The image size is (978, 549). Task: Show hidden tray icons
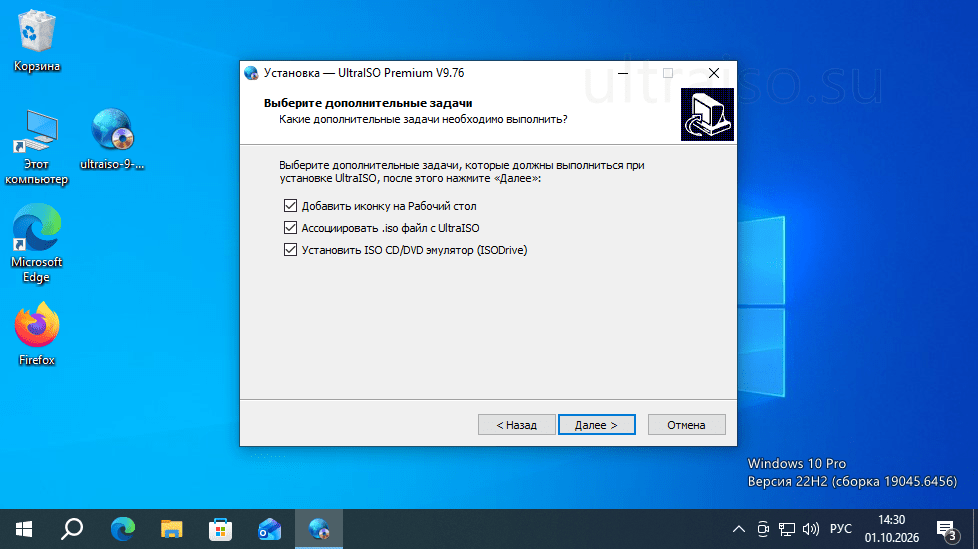(x=738, y=529)
